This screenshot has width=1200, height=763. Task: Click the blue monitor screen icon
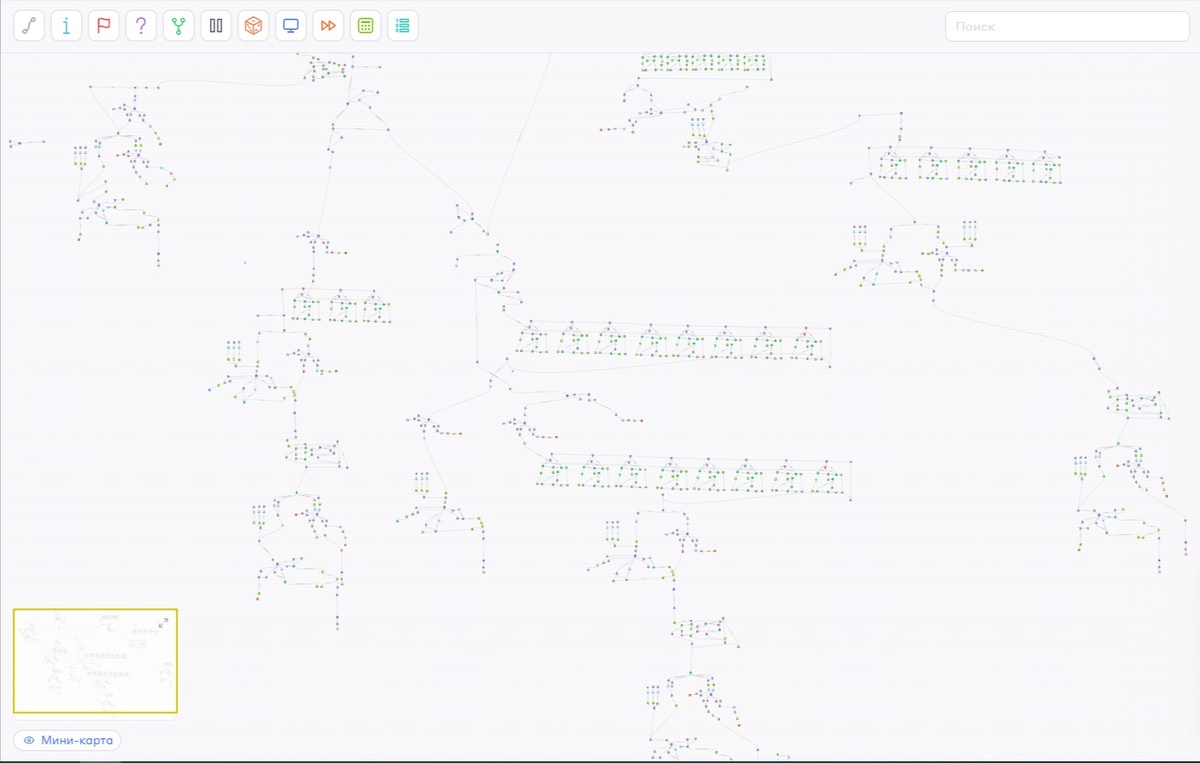coord(291,26)
